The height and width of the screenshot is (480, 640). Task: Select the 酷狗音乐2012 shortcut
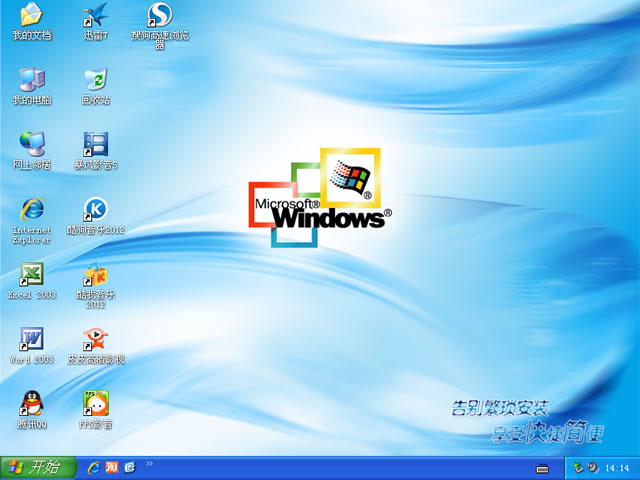point(96,210)
